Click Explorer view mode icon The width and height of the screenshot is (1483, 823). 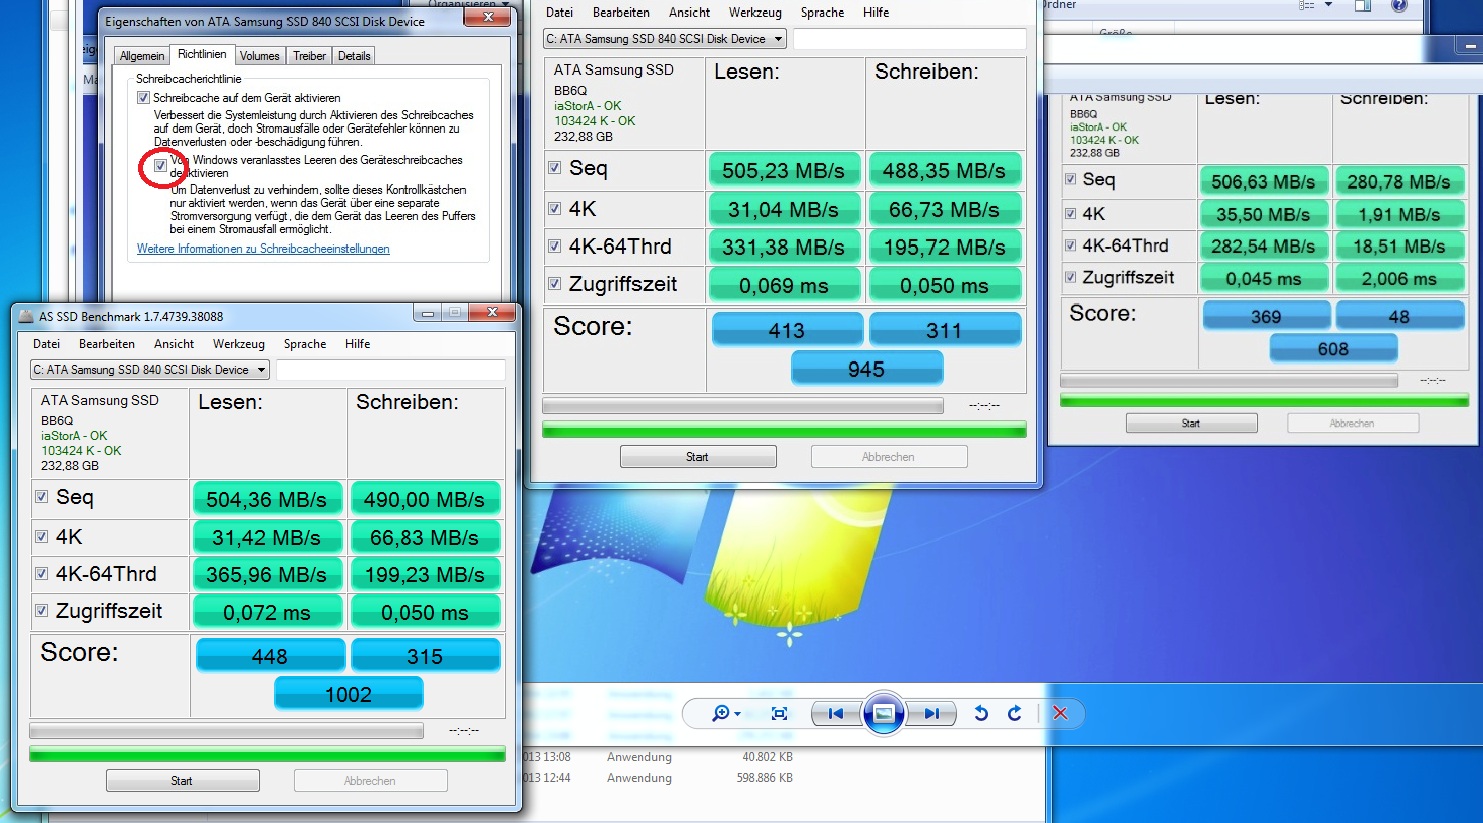click(1307, 6)
